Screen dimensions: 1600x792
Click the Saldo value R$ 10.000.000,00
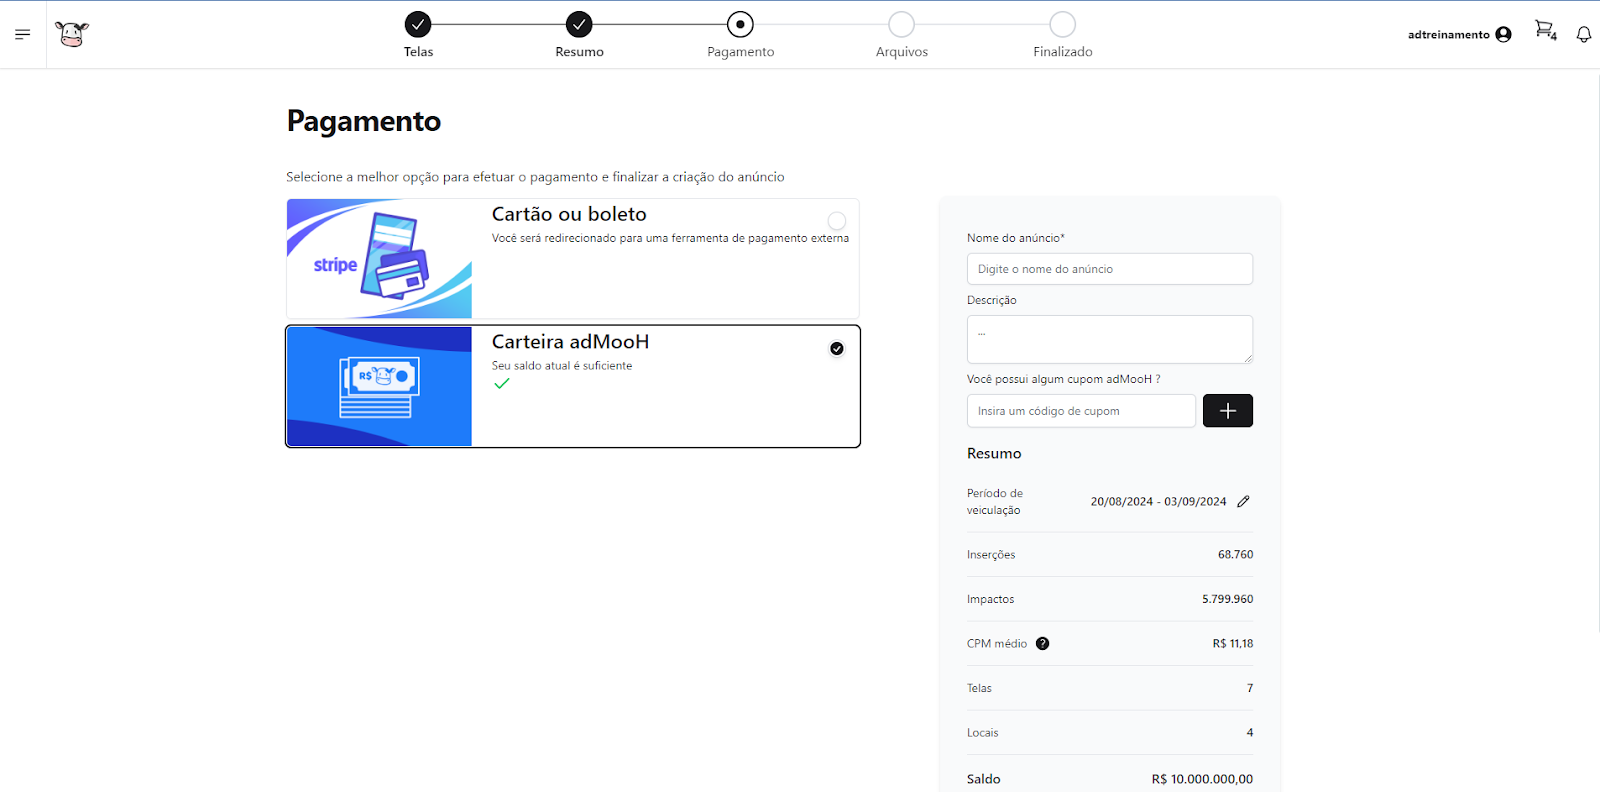[1202, 779]
